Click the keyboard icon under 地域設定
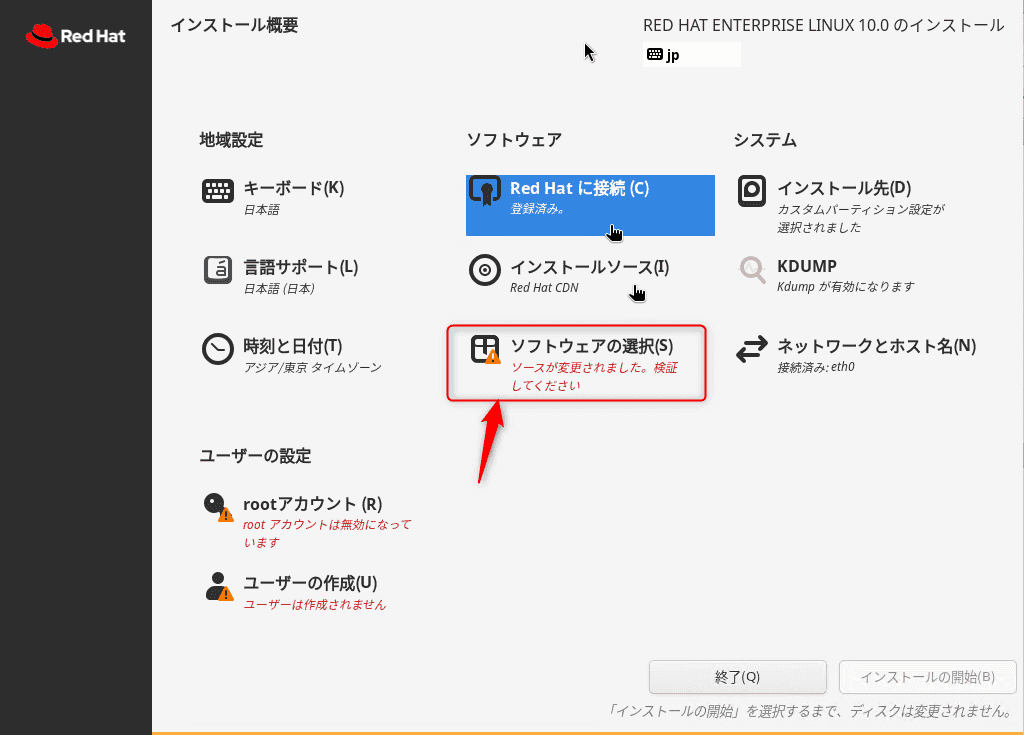 coord(217,191)
